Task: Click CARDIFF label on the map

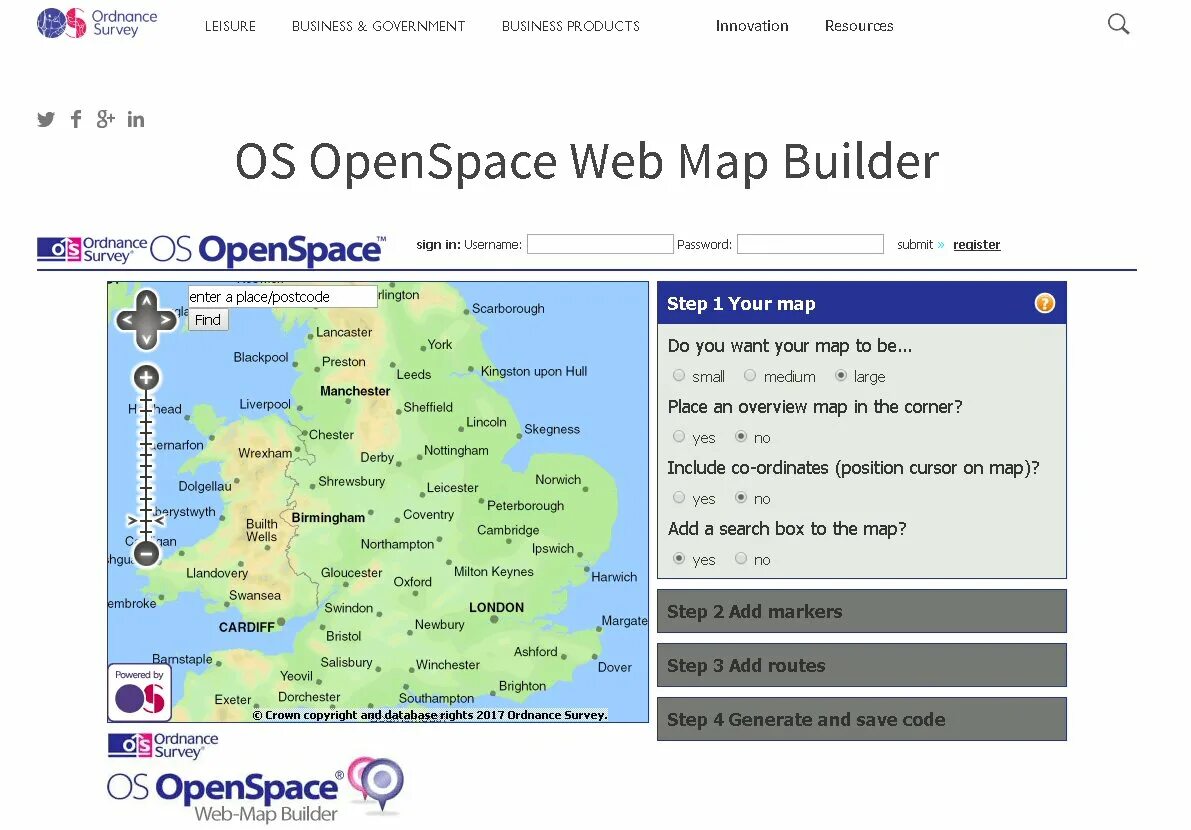Action: click(x=247, y=627)
